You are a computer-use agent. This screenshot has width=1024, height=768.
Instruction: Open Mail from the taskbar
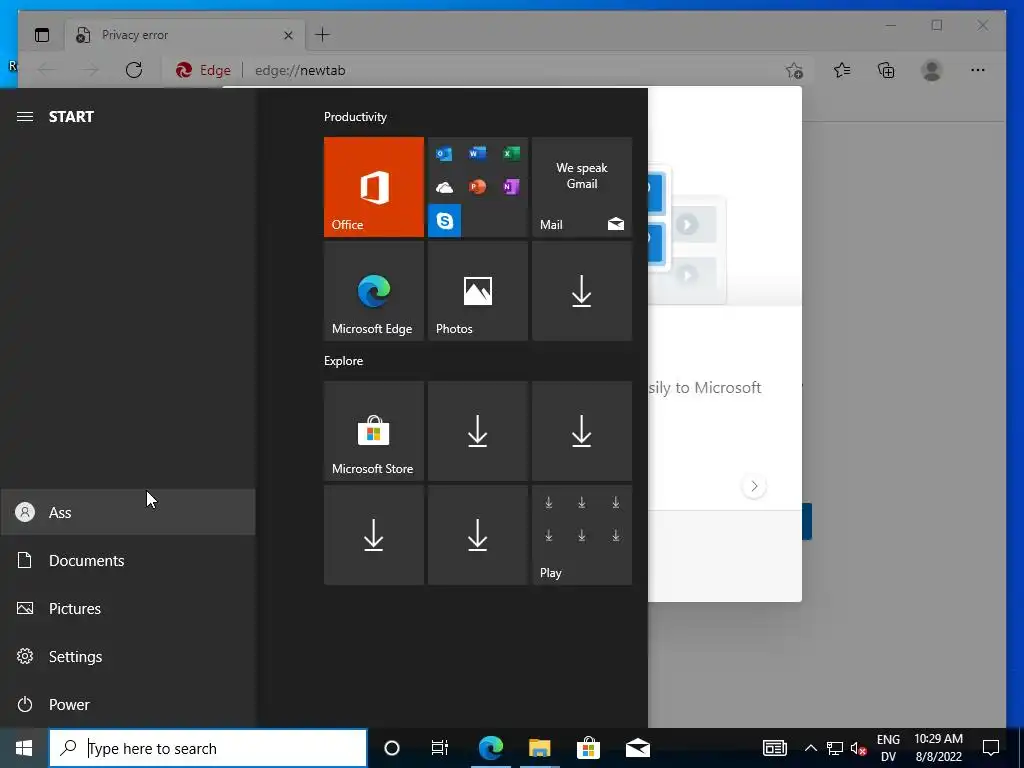click(637, 748)
